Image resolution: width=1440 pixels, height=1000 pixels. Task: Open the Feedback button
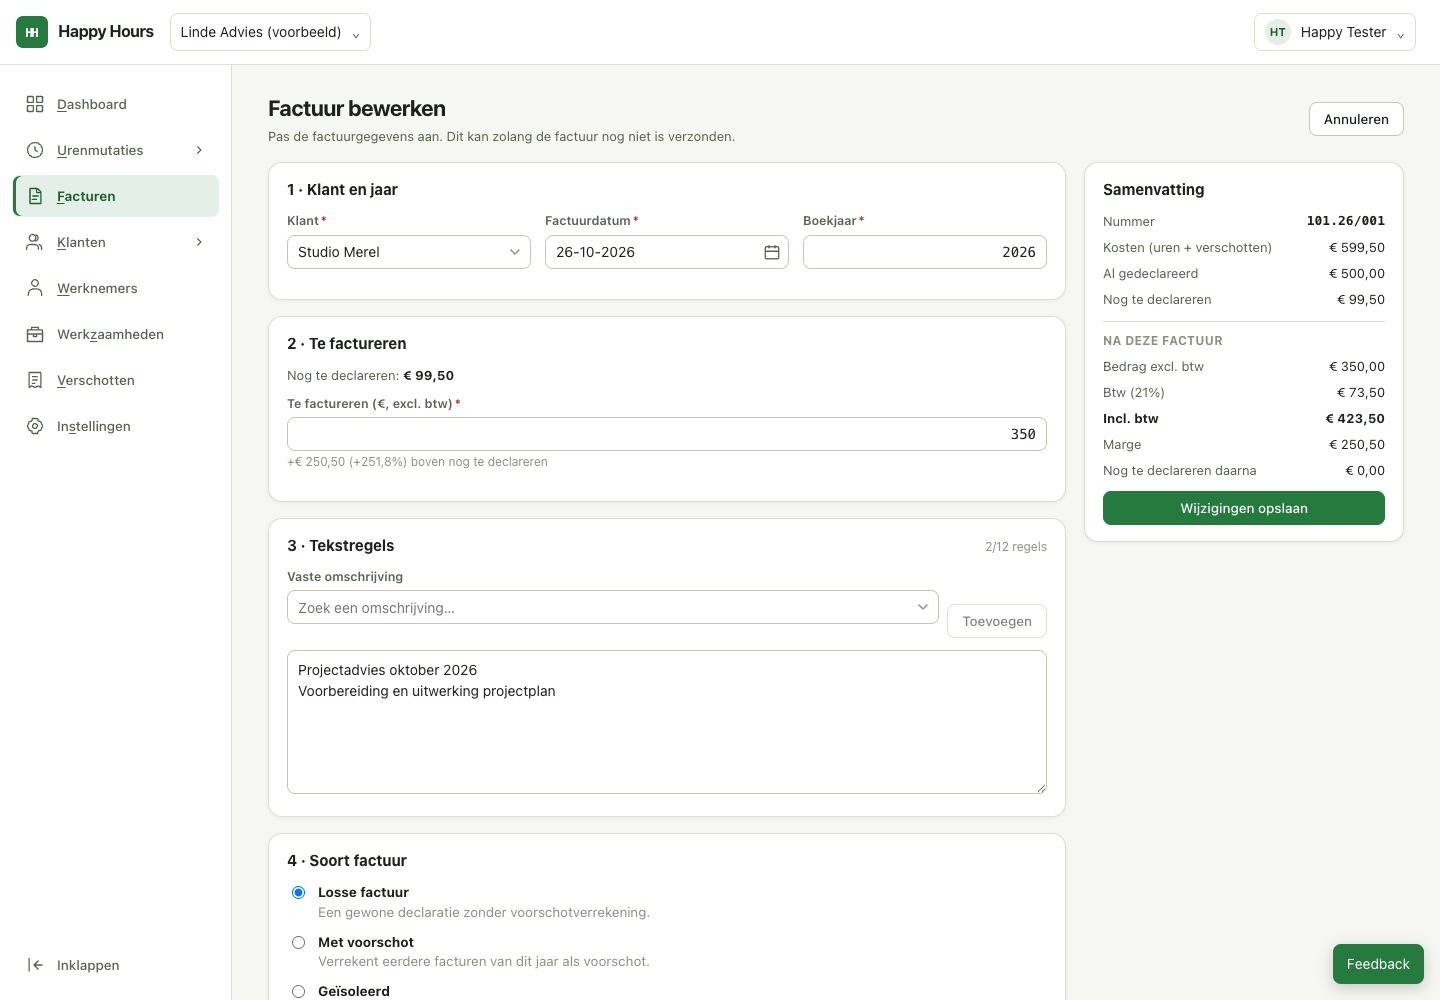(x=1378, y=964)
